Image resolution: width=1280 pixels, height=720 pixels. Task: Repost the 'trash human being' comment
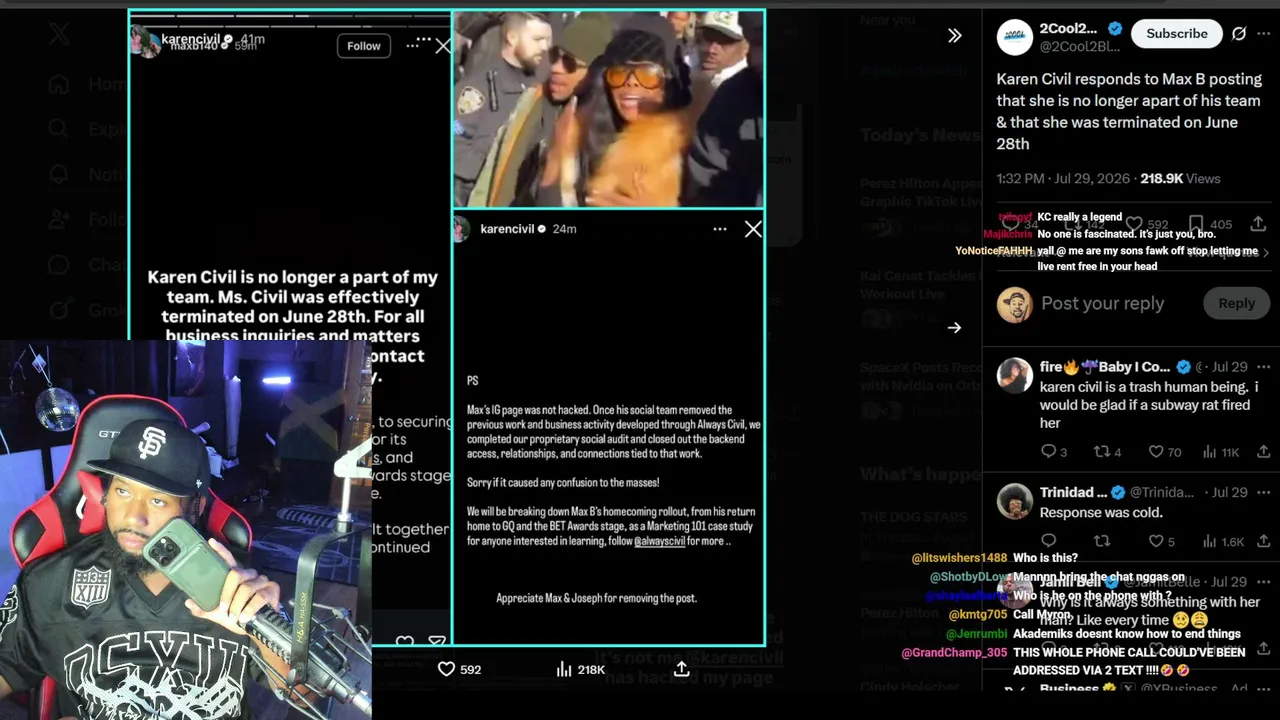pyautogui.click(x=1107, y=452)
